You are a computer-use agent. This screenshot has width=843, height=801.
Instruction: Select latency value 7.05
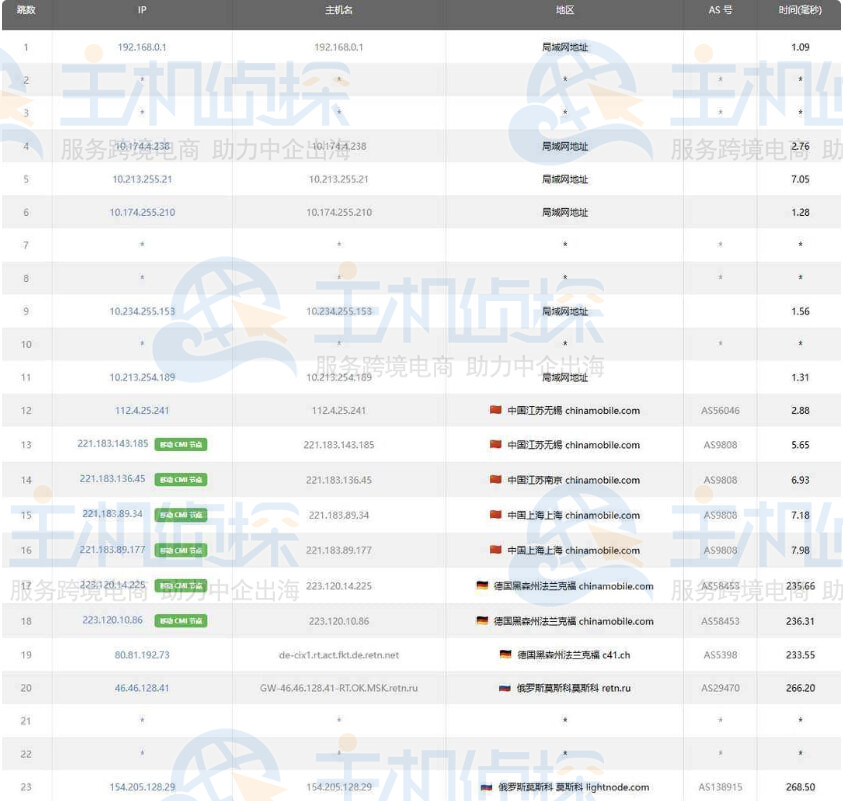tap(800, 179)
